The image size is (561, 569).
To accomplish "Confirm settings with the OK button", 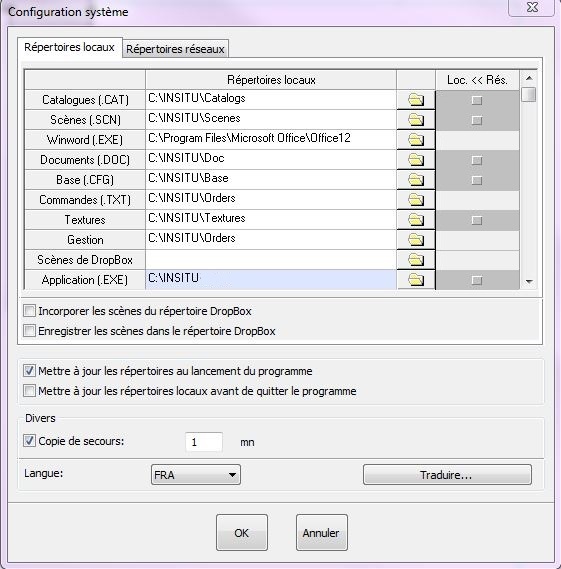I will pyautogui.click(x=242, y=532).
